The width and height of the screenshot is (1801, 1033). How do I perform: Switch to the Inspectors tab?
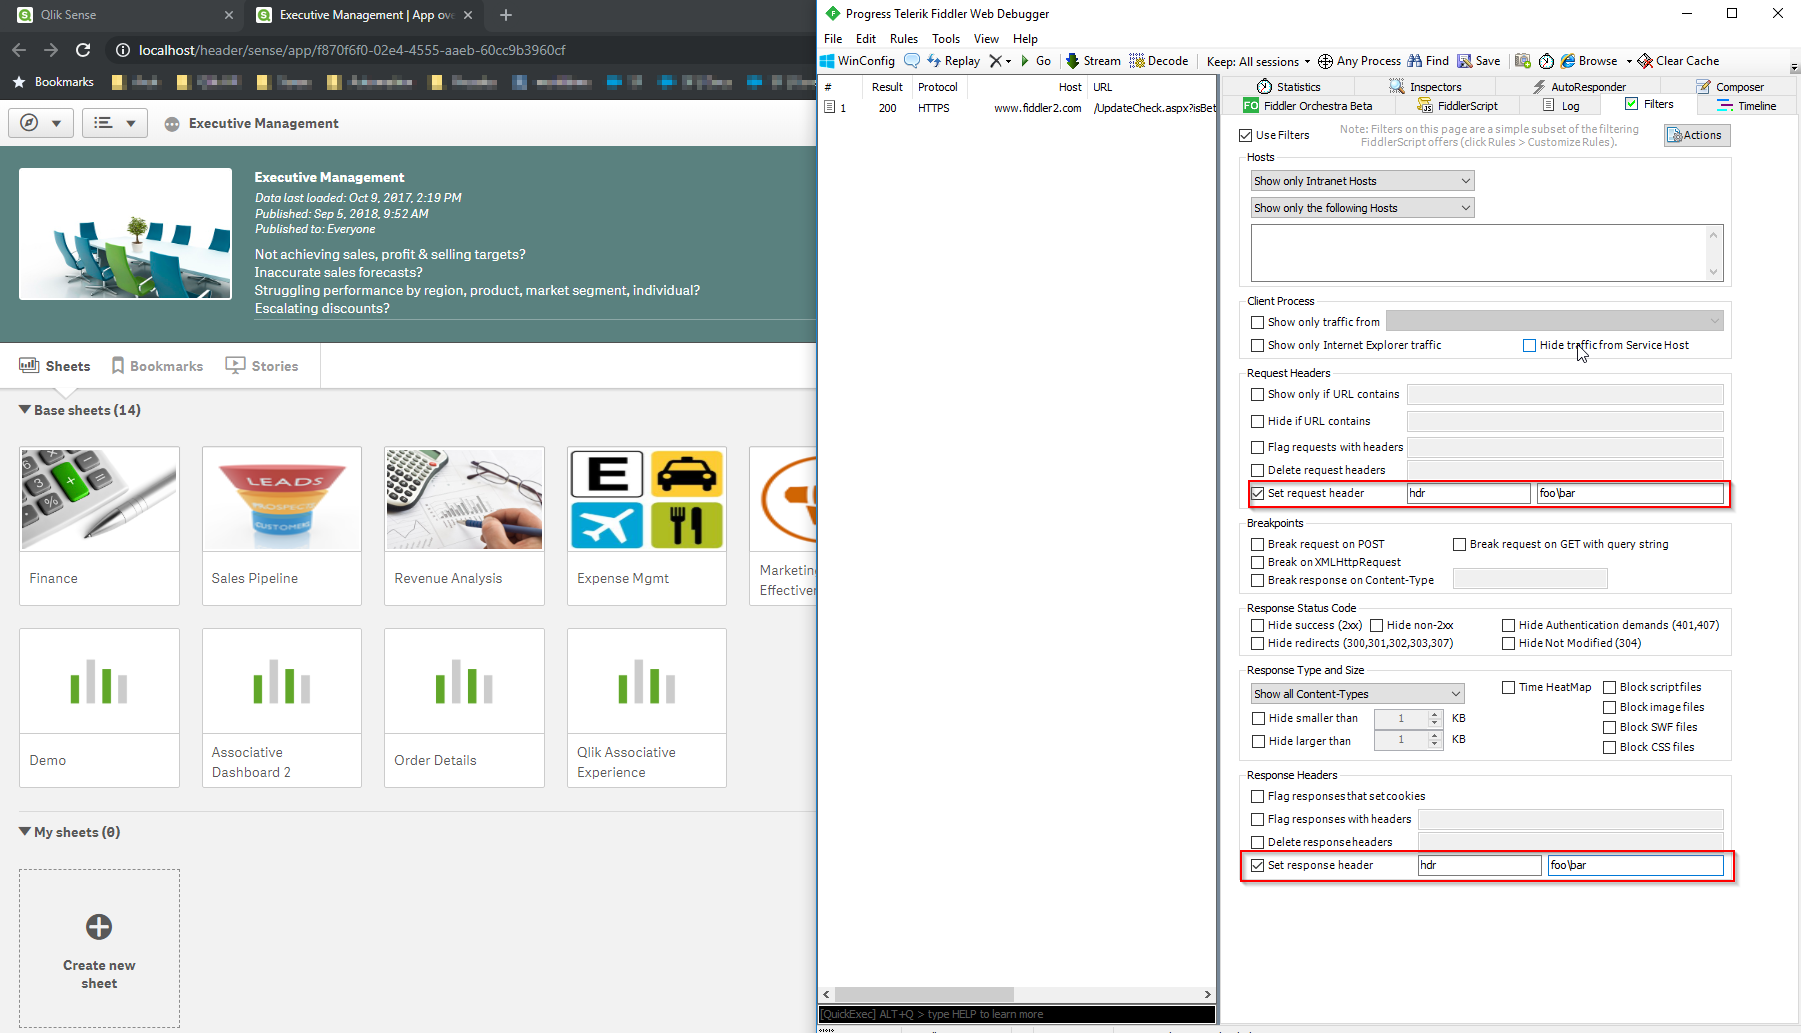(x=1425, y=87)
